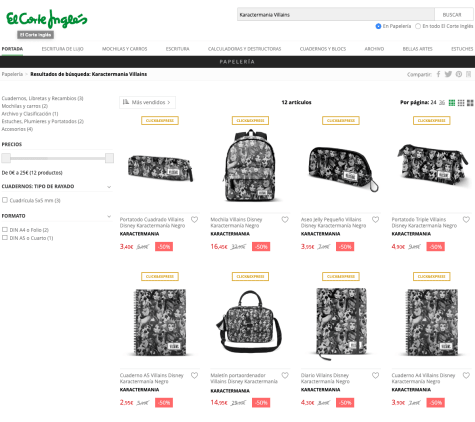The image size is (475, 422).
Task: Enable the DIN A4 o Folio checkbox
Action: (5, 230)
